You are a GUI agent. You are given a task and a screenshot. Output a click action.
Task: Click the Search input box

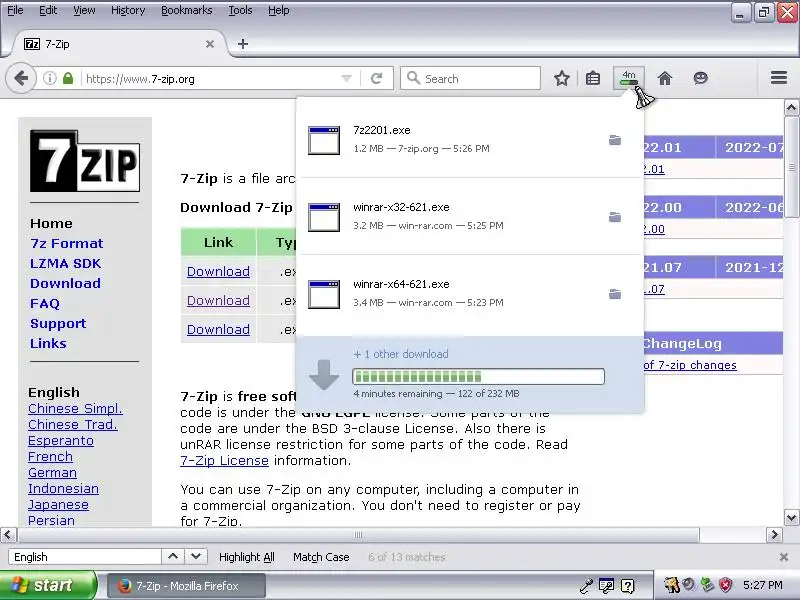470,79
